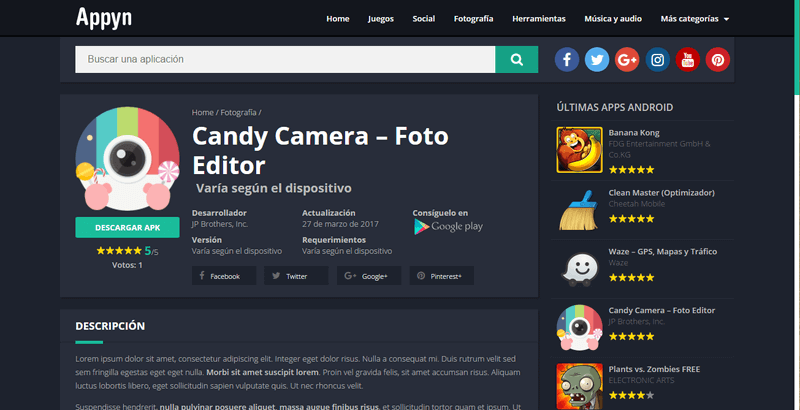The image size is (800, 410).
Task: Click the Fotografía breadcrumb link
Action: pyautogui.click(x=238, y=113)
